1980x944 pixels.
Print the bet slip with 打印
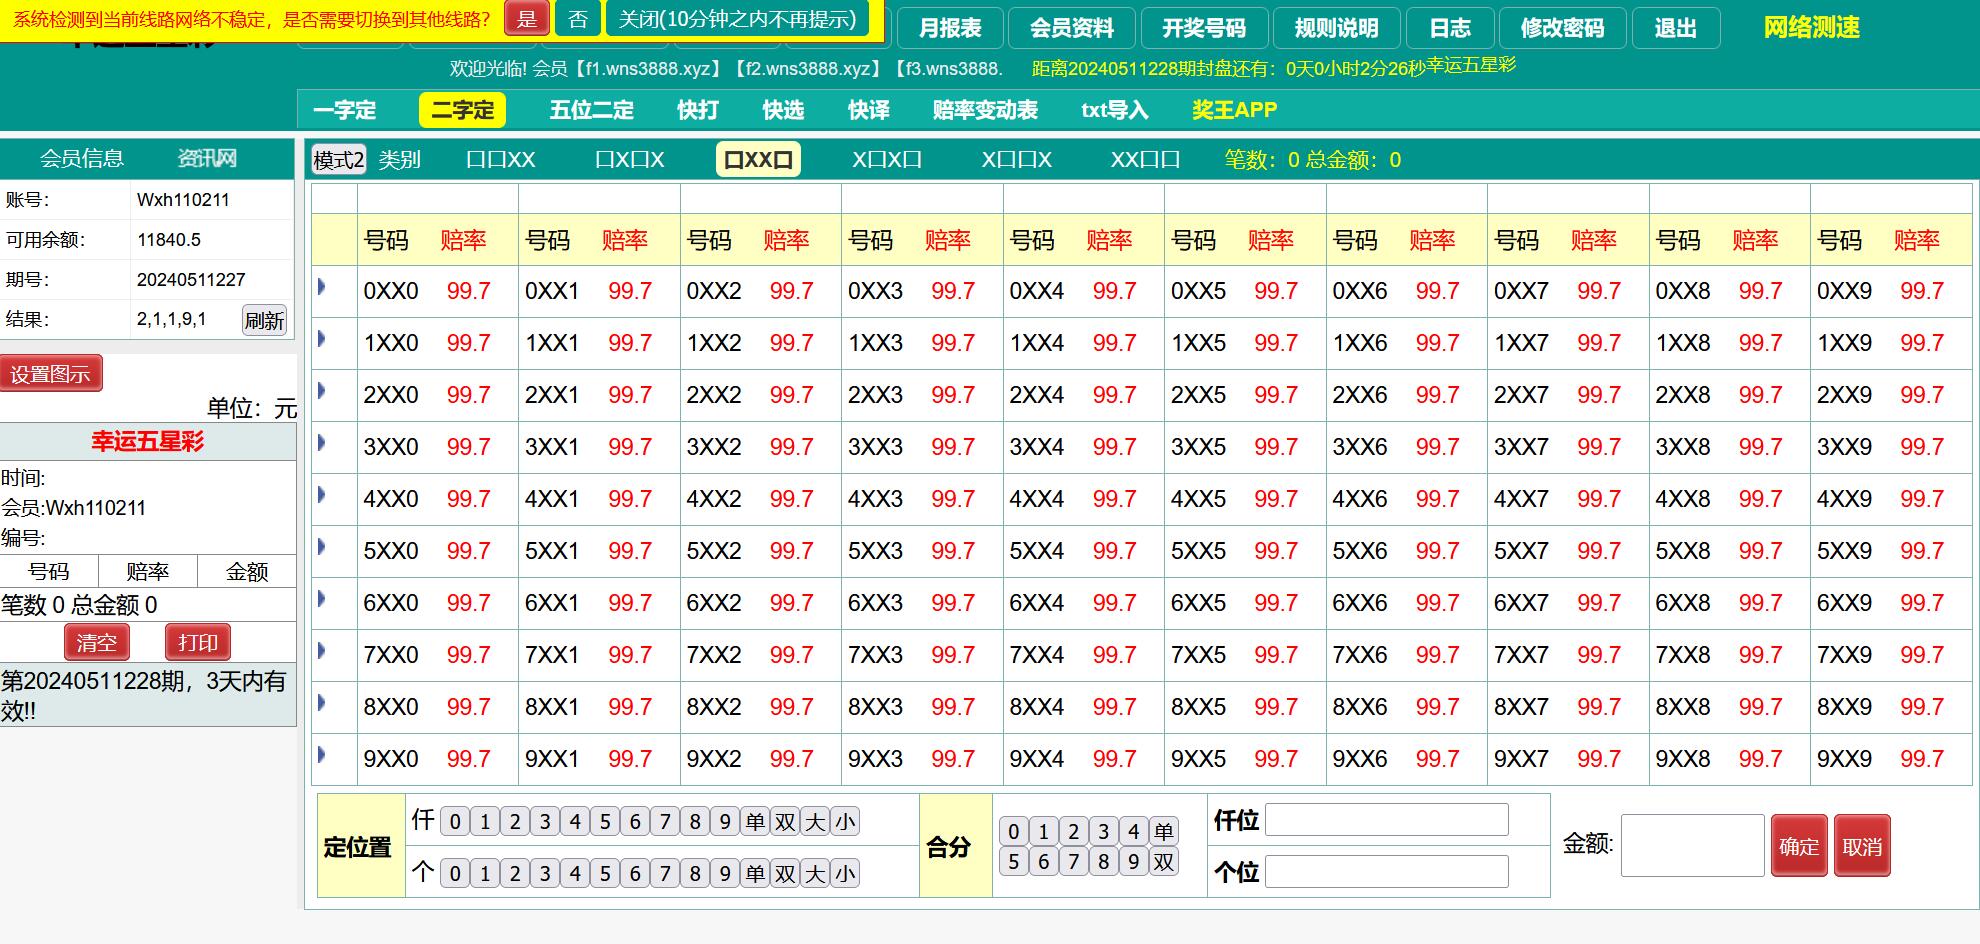pyautogui.click(x=198, y=642)
